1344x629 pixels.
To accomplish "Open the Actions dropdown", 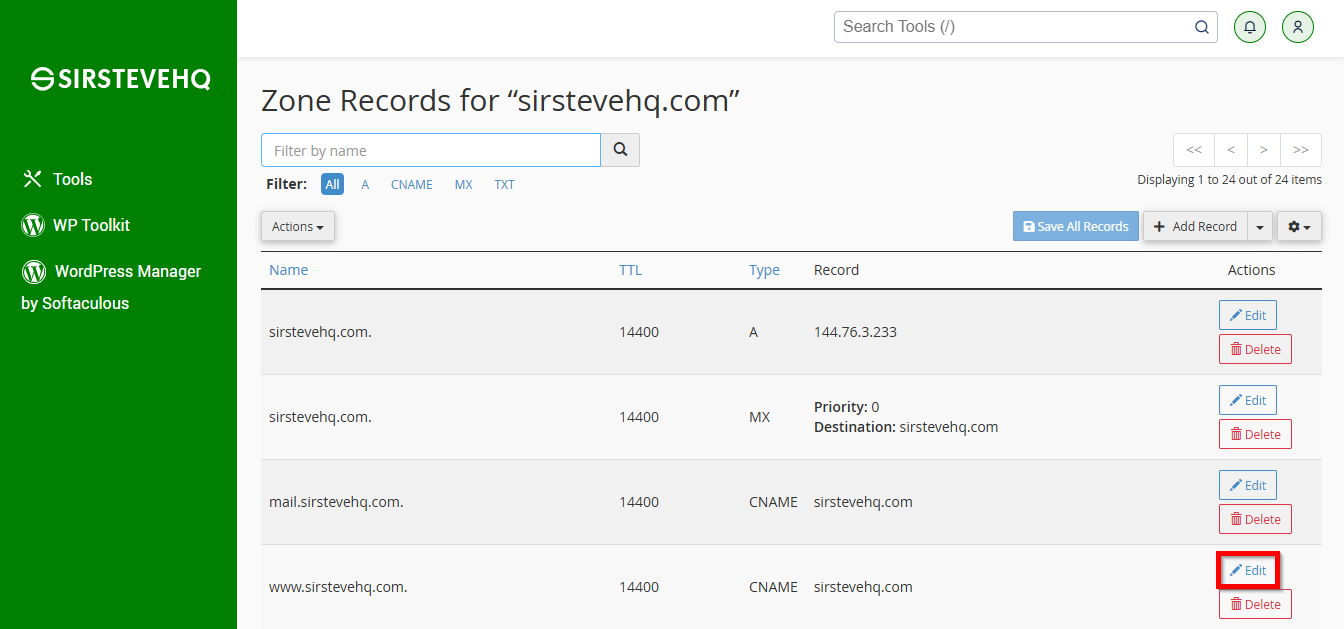I will click(298, 227).
